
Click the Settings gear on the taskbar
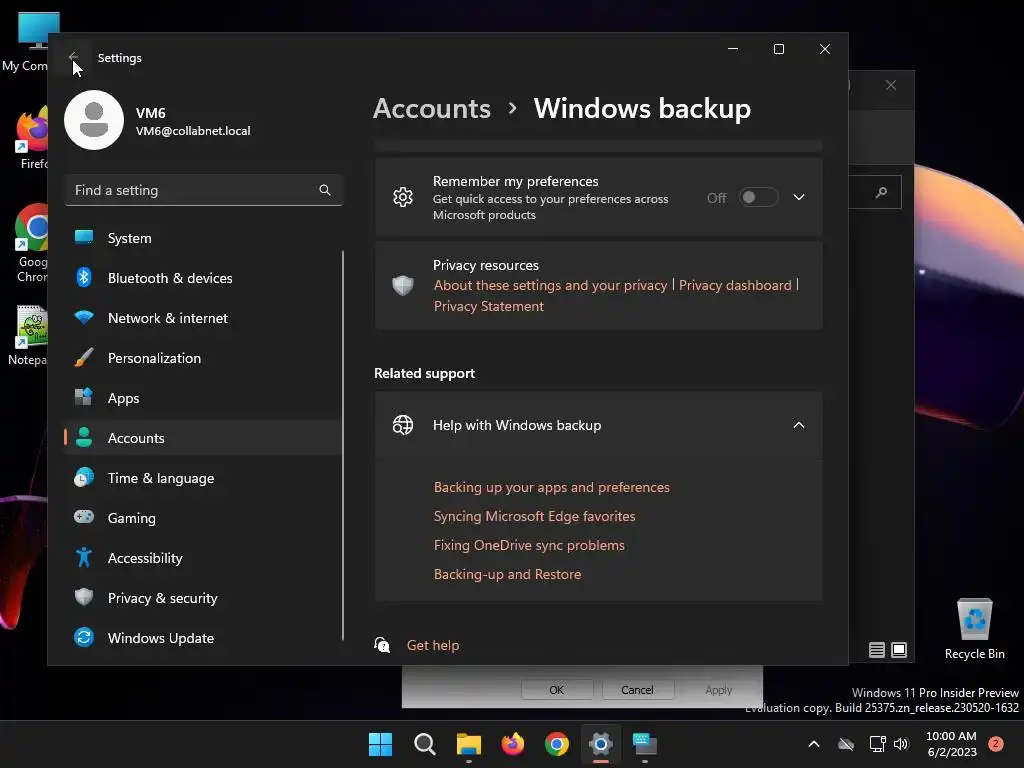601,744
